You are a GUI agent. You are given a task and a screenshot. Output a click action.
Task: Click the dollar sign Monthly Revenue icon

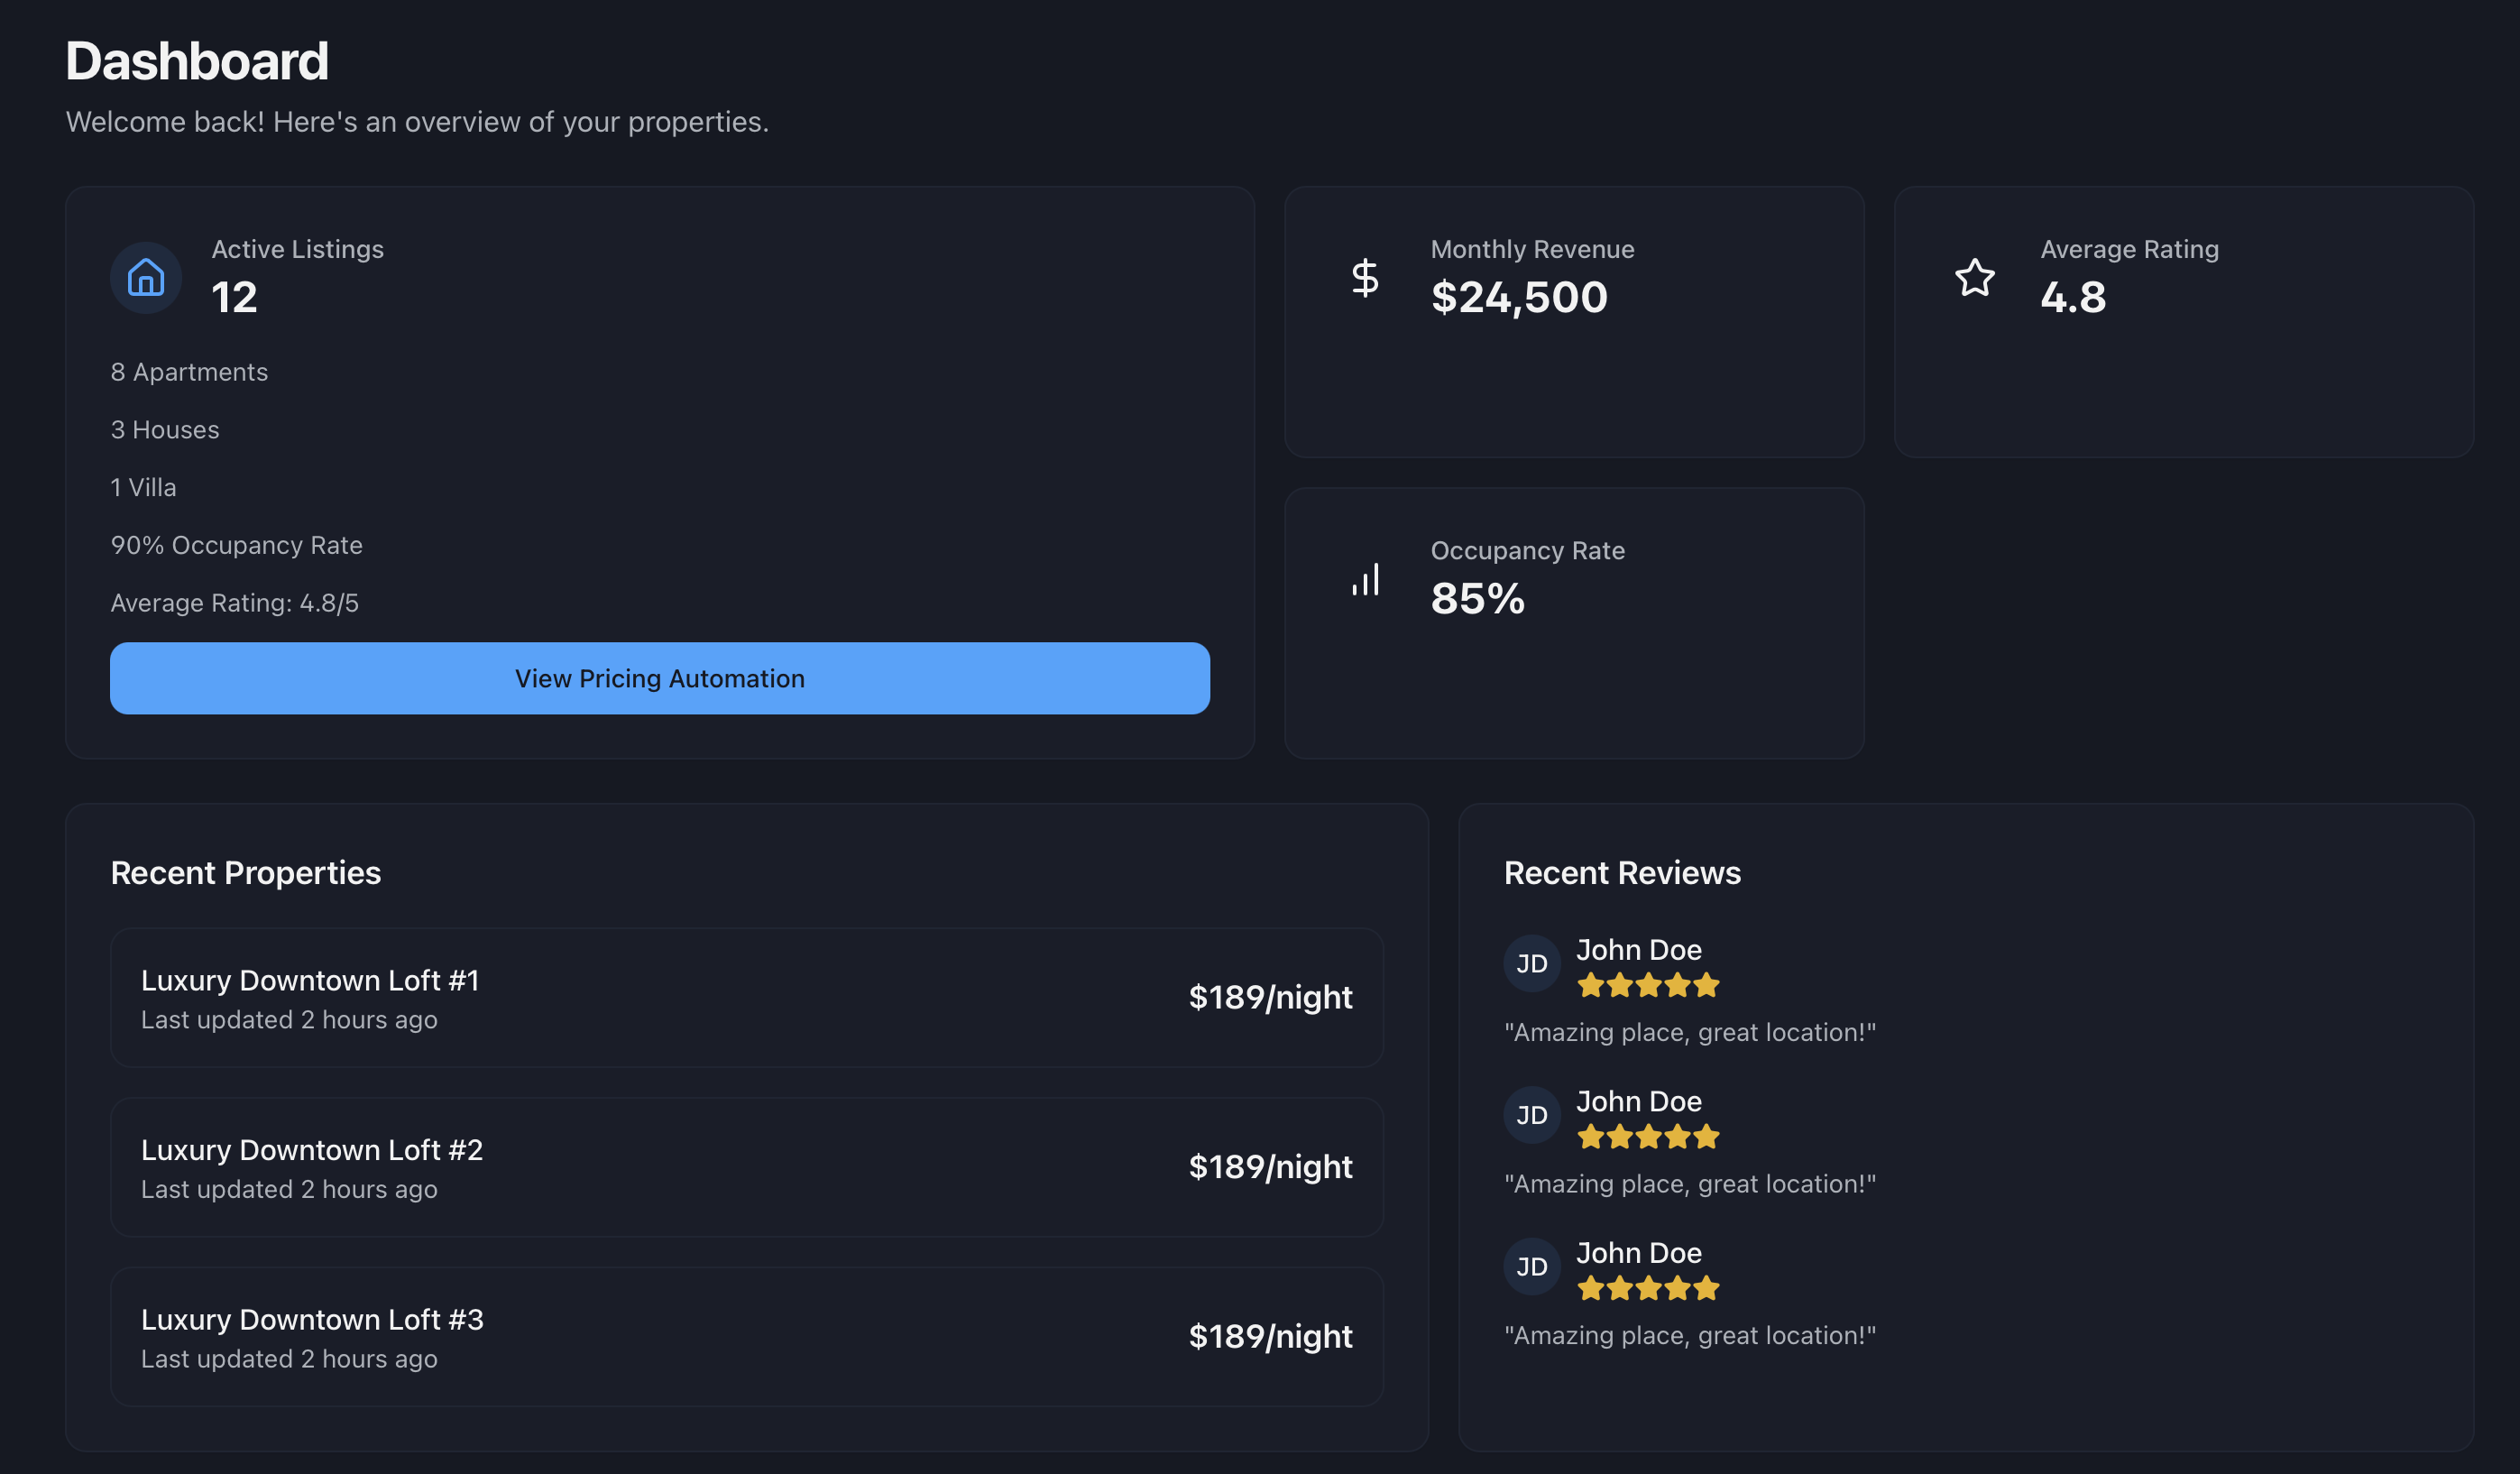tap(1365, 277)
